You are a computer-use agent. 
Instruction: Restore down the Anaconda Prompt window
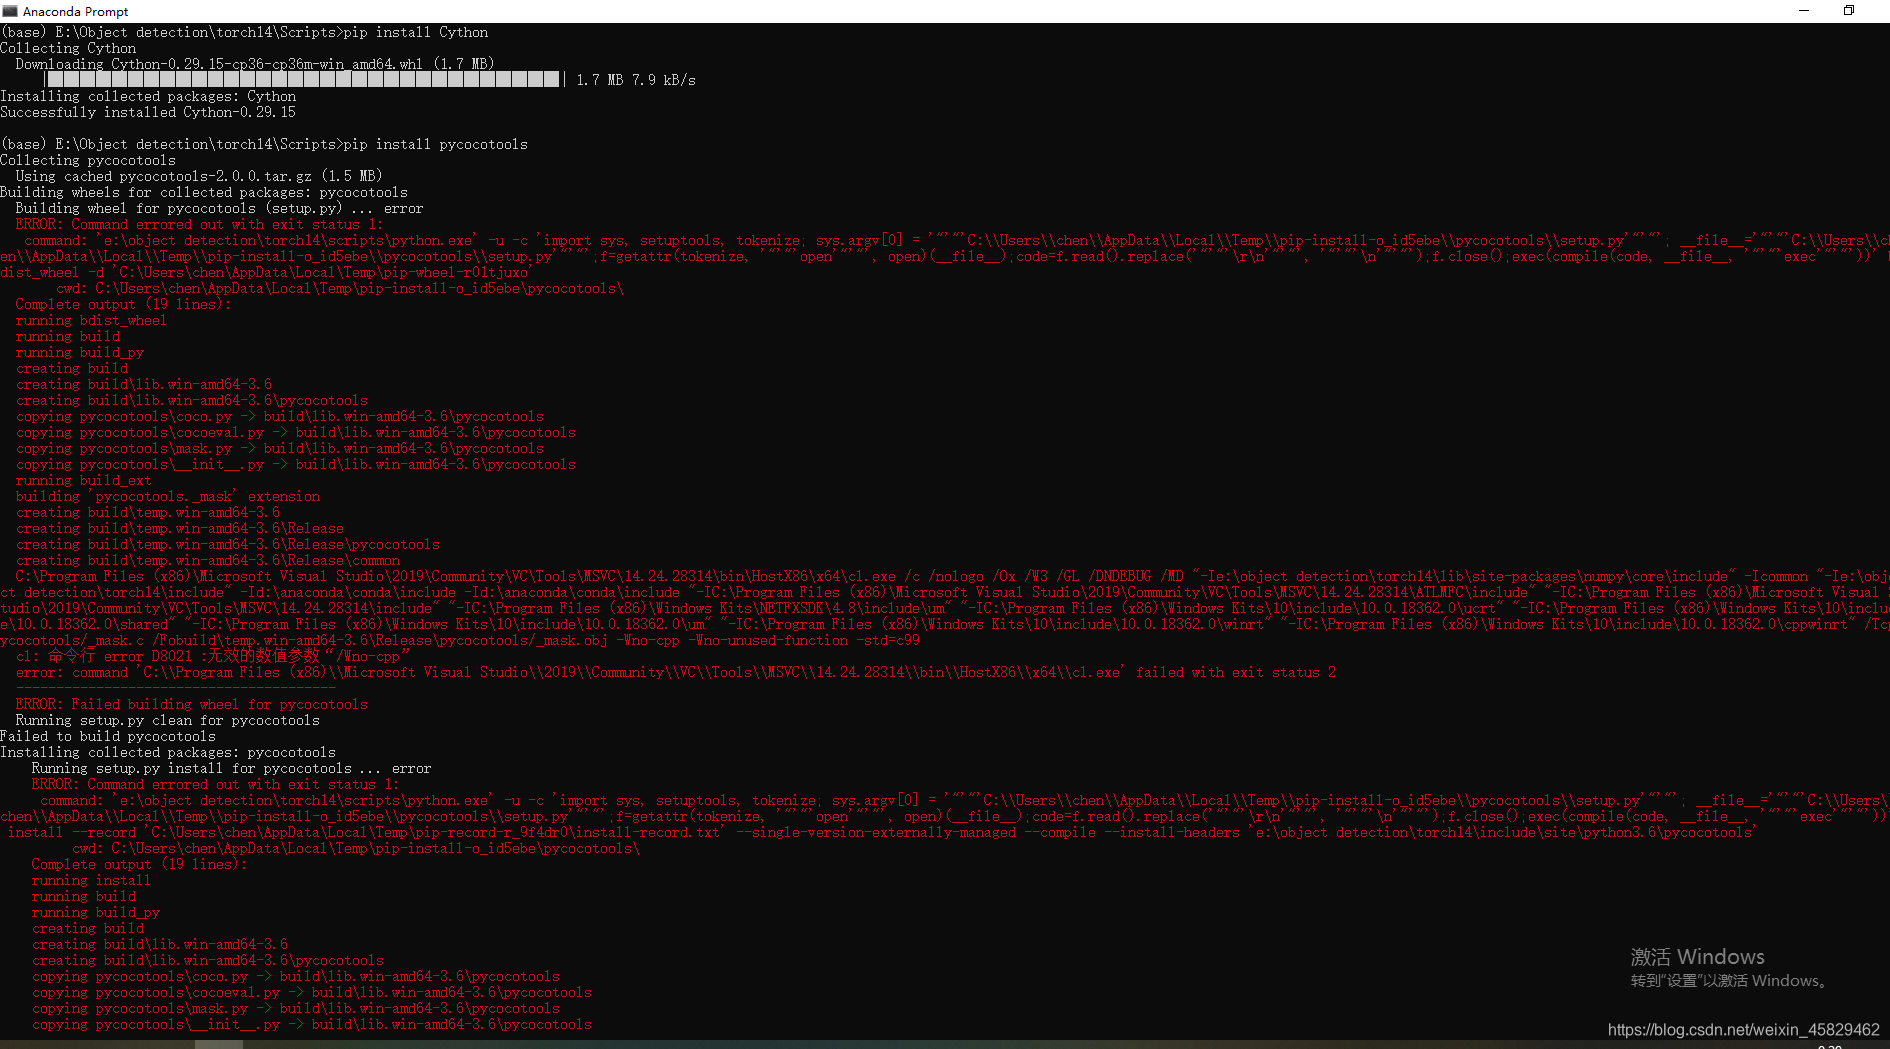1849,11
